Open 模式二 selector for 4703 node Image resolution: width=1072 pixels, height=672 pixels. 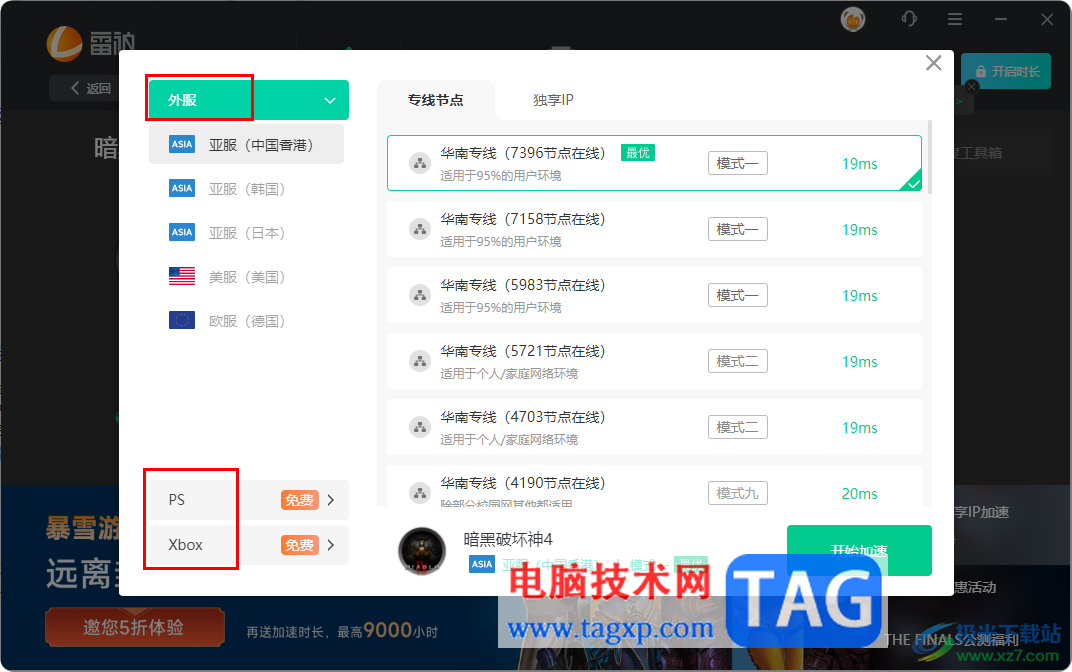click(738, 427)
